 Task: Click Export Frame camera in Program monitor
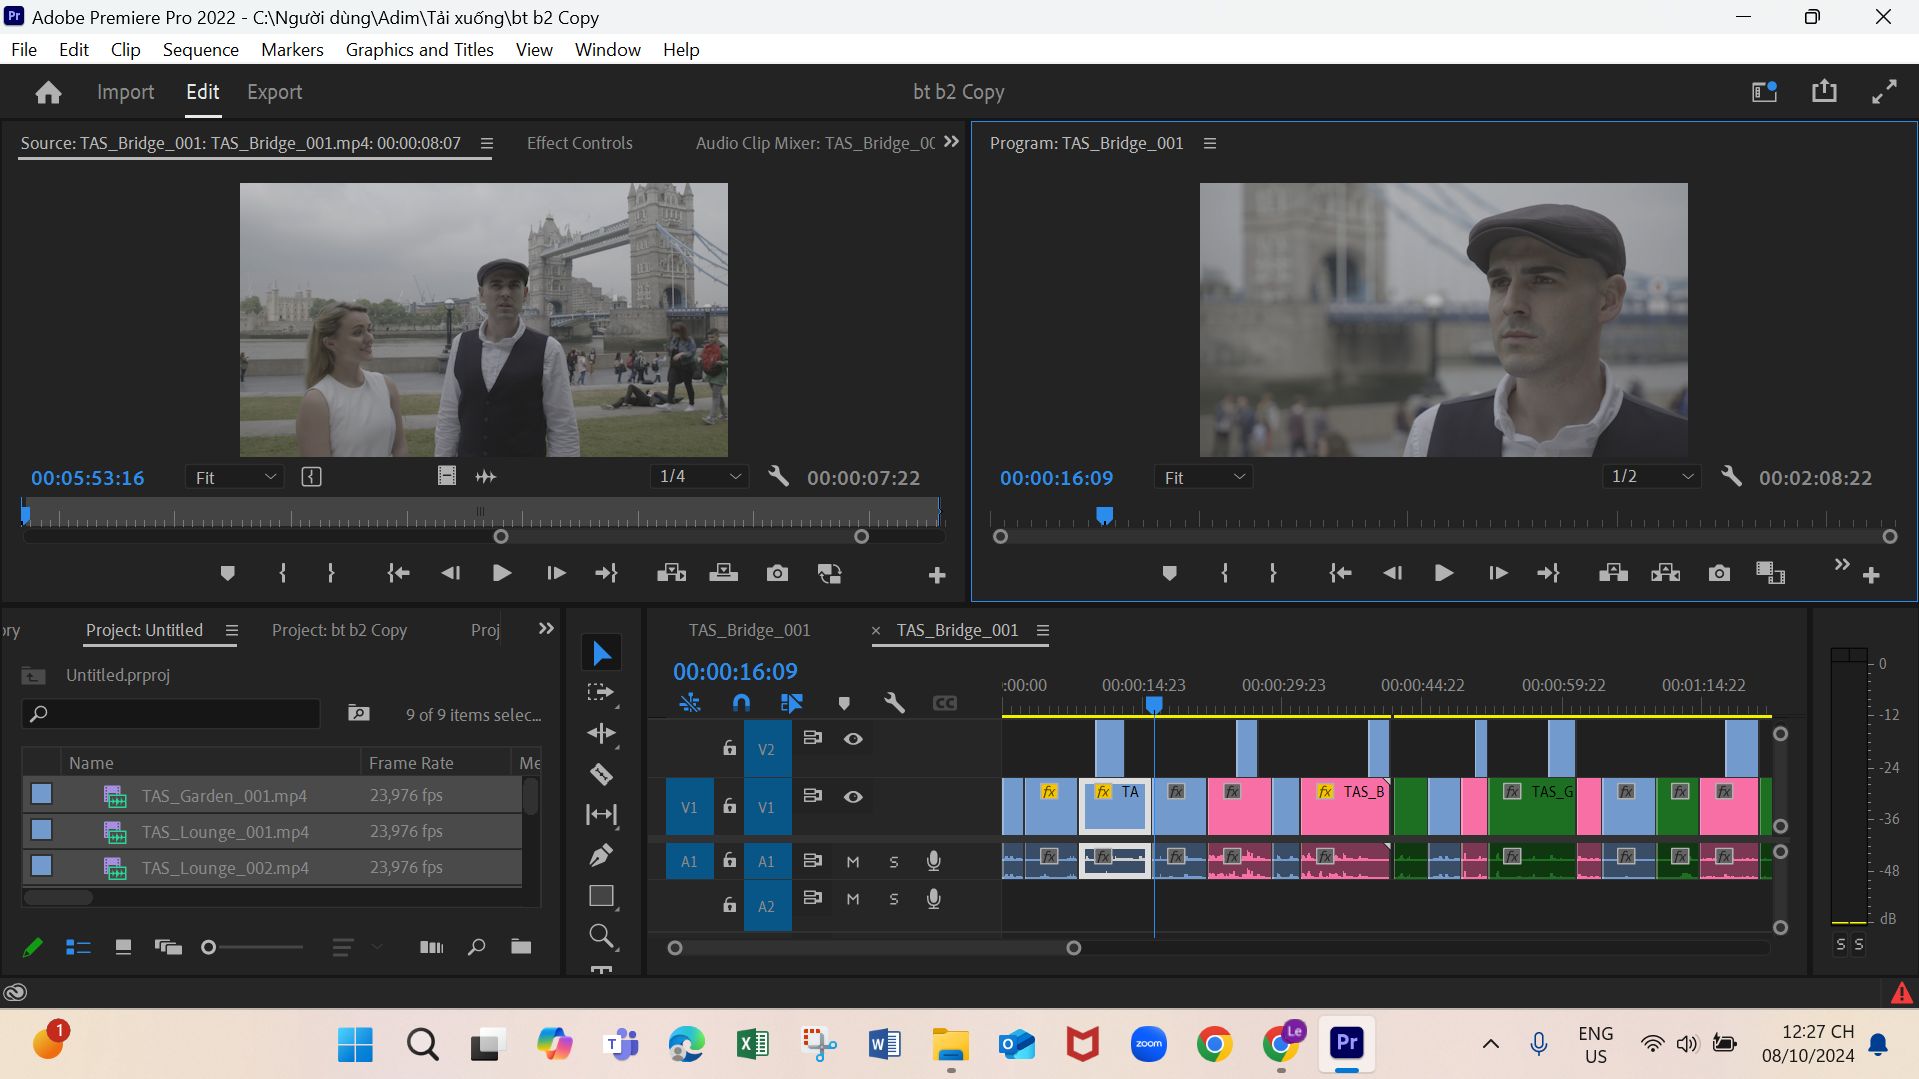coord(1719,573)
